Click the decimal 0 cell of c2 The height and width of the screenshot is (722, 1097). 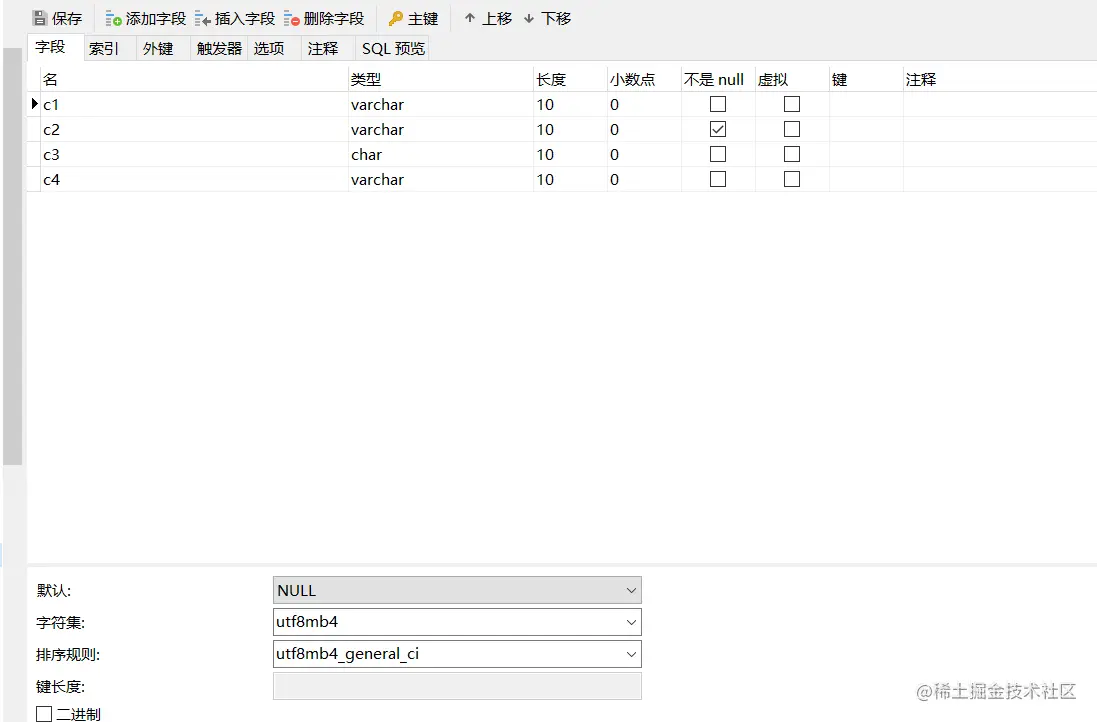tap(644, 129)
